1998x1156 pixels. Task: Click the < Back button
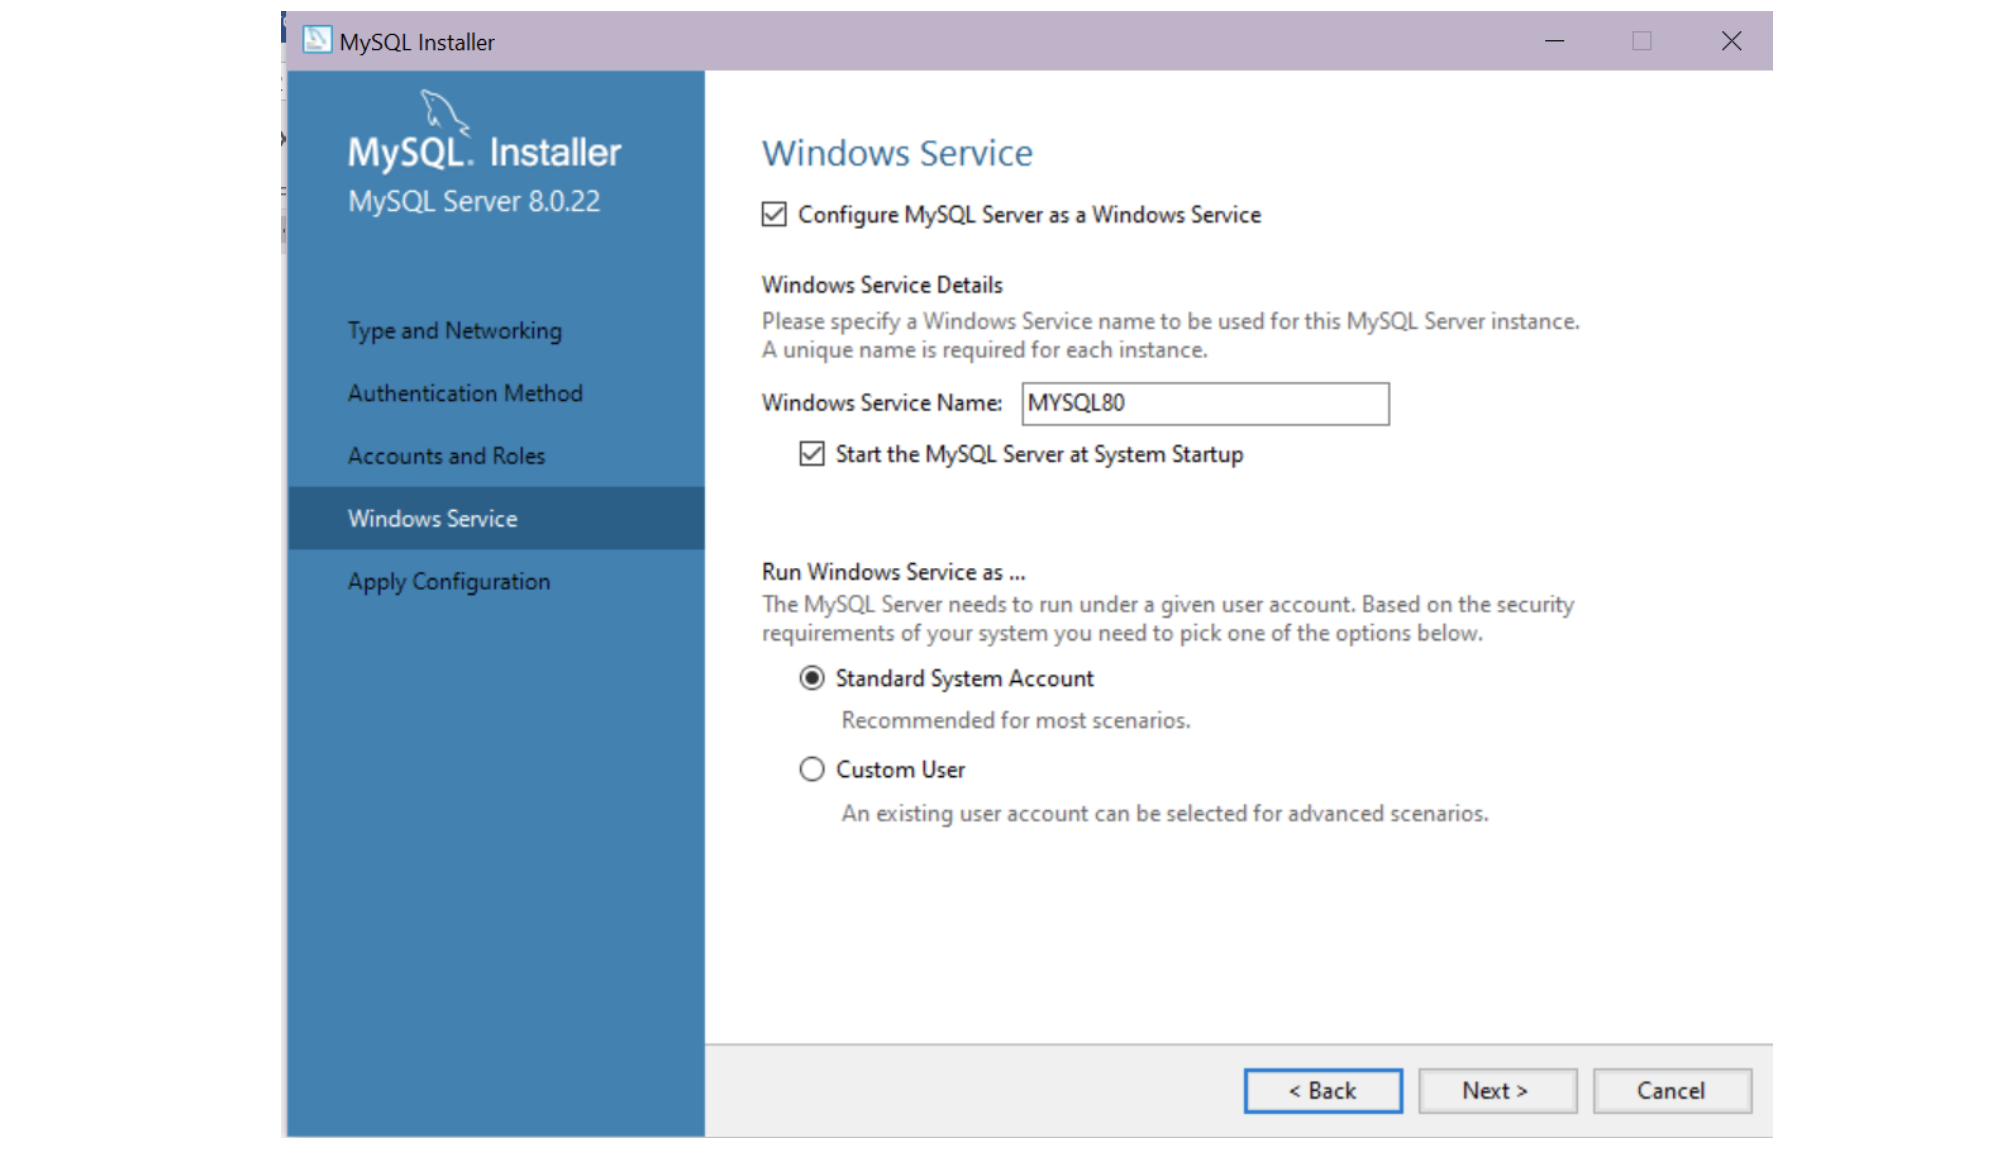[1323, 1090]
